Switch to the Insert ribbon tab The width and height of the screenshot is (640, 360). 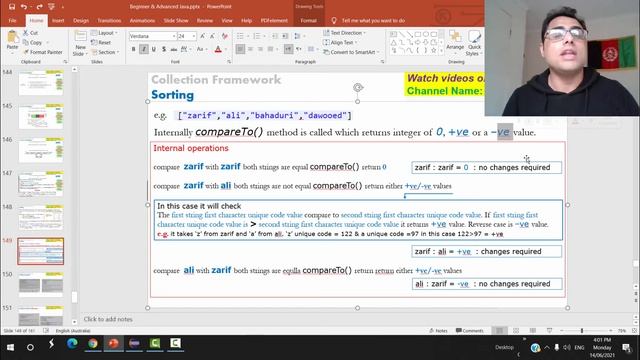pyautogui.click(x=58, y=20)
